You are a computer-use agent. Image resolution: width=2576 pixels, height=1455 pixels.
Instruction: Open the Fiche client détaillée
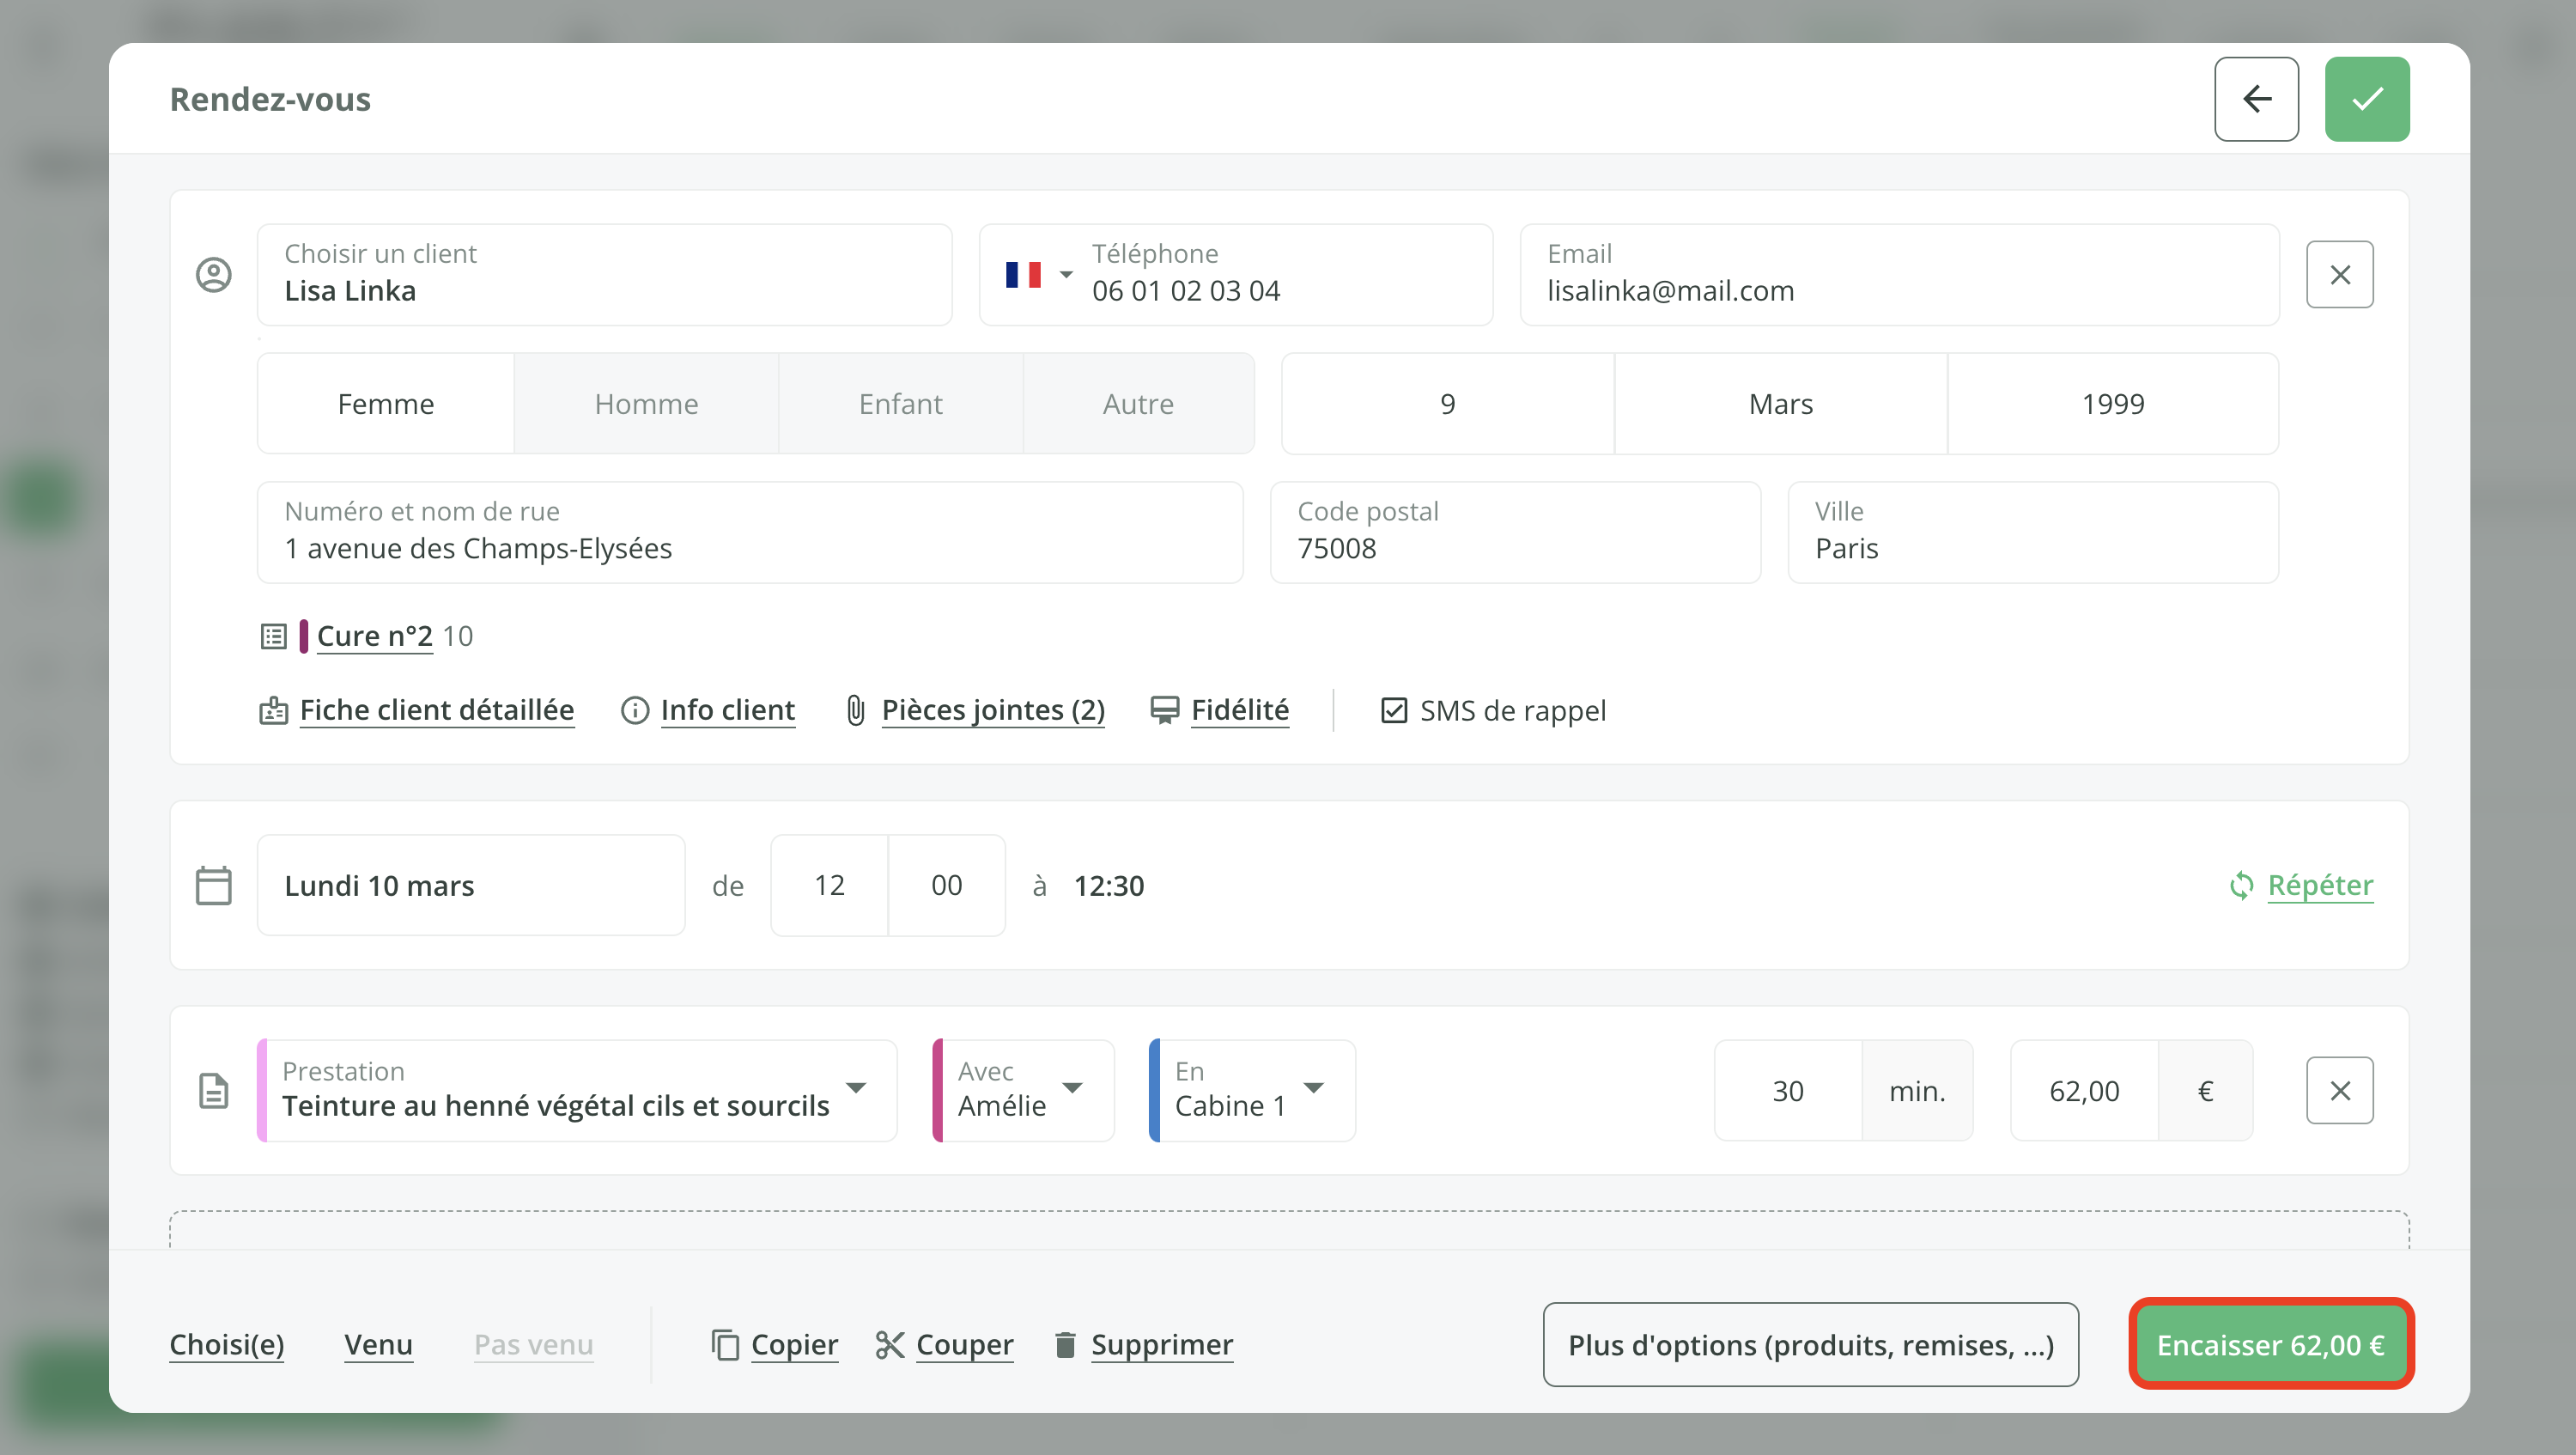pos(437,709)
